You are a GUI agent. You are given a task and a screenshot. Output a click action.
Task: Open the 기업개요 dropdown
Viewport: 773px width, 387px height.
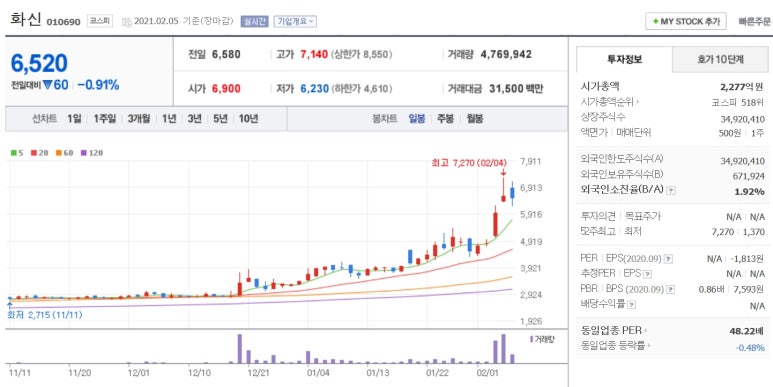point(295,21)
